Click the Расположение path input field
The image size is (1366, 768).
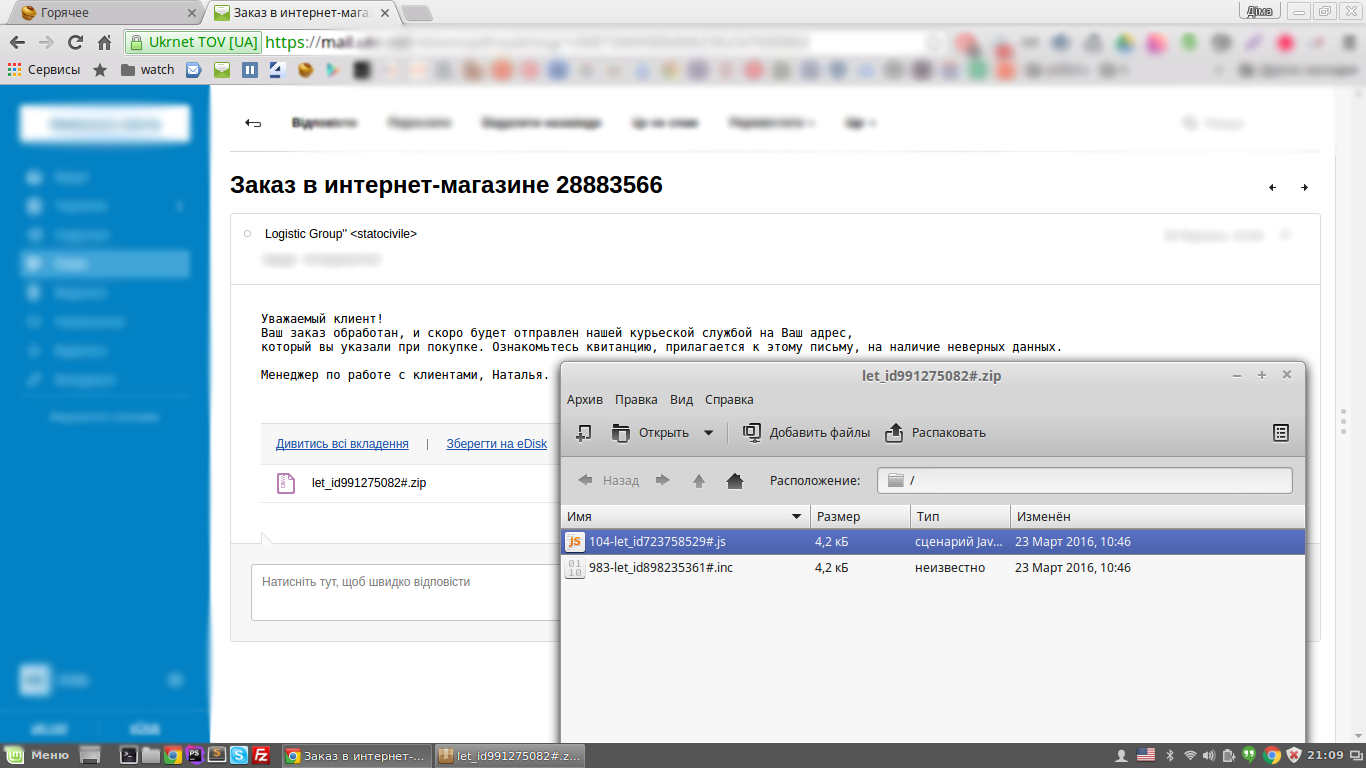(x=1085, y=481)
